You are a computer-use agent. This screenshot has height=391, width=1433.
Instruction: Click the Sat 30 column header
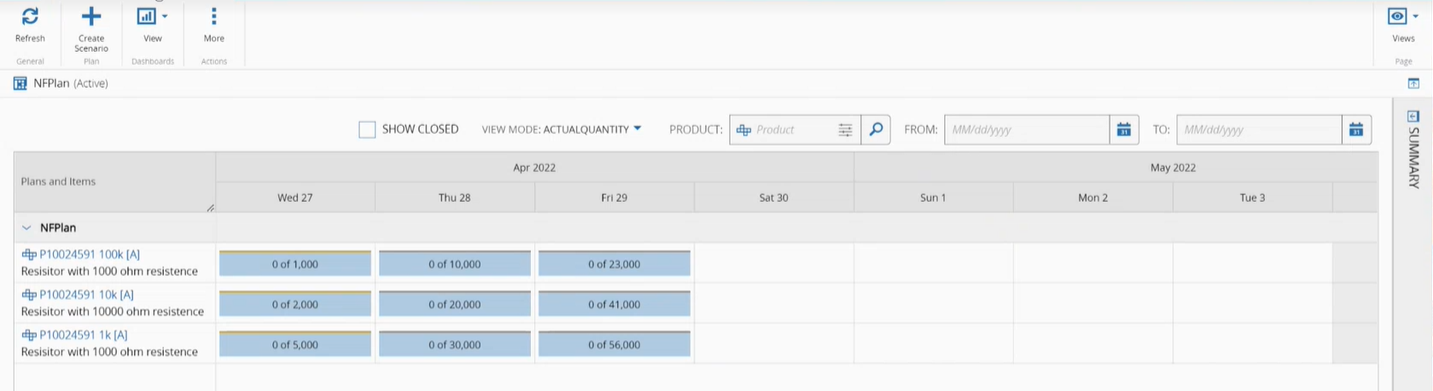[x=774, y=198]
